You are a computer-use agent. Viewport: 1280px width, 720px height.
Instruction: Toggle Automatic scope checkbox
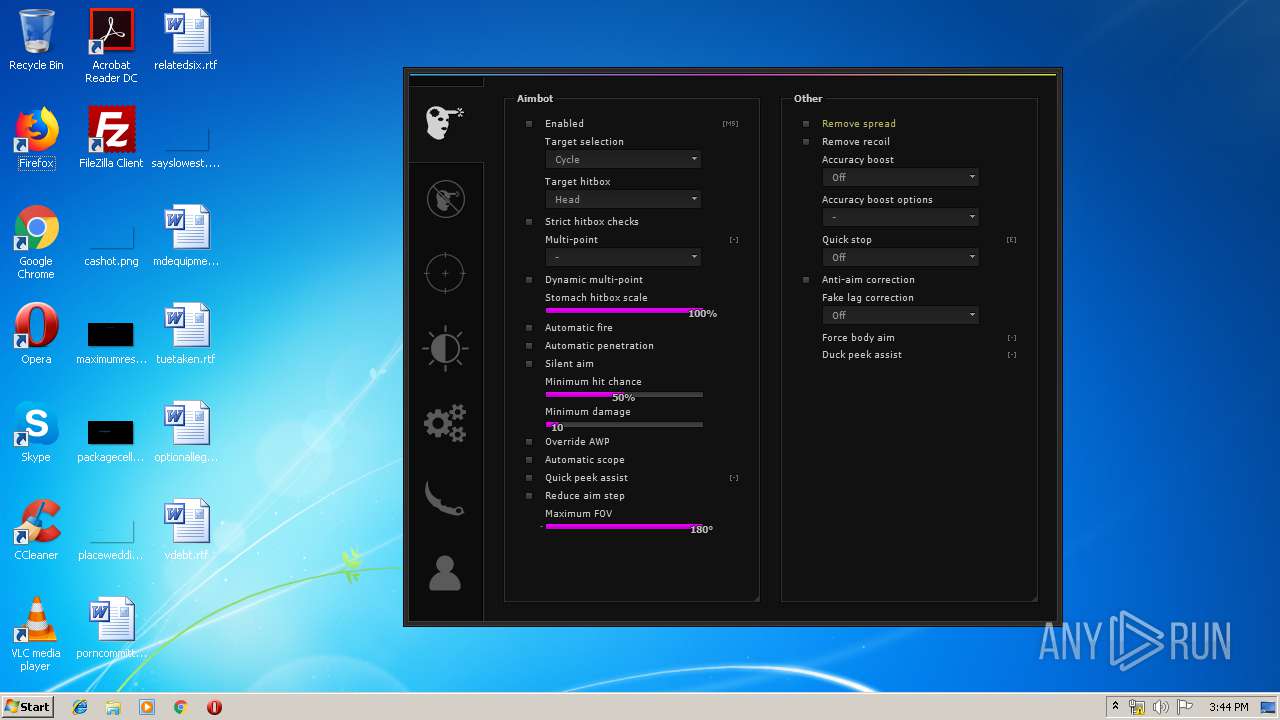529,460
